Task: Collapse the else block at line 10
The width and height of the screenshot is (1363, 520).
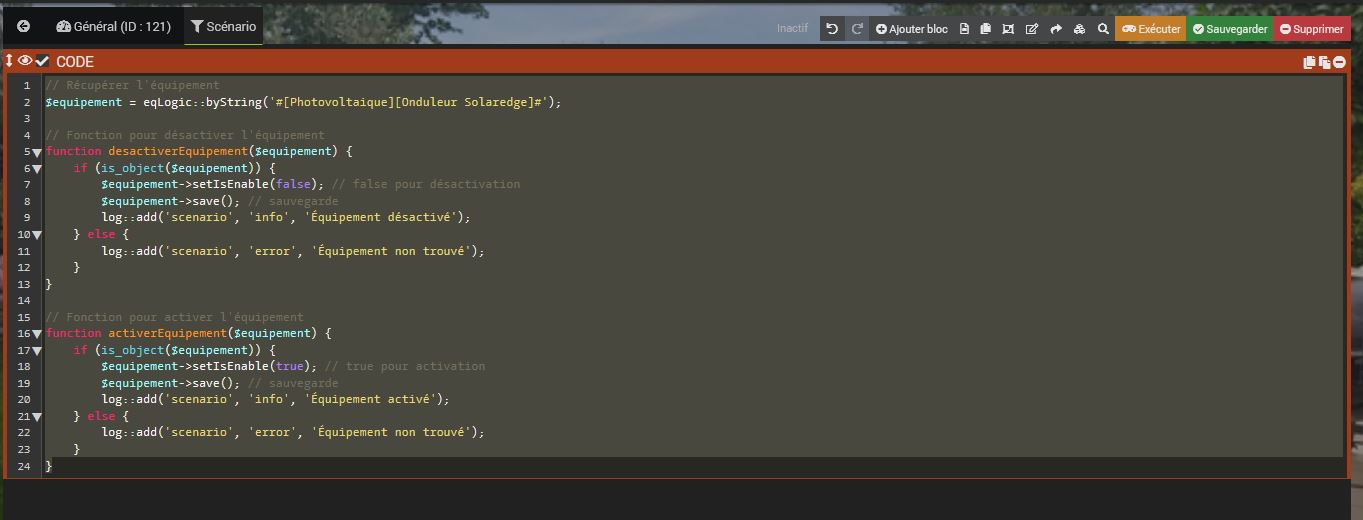Action: [x=37, y=235]
